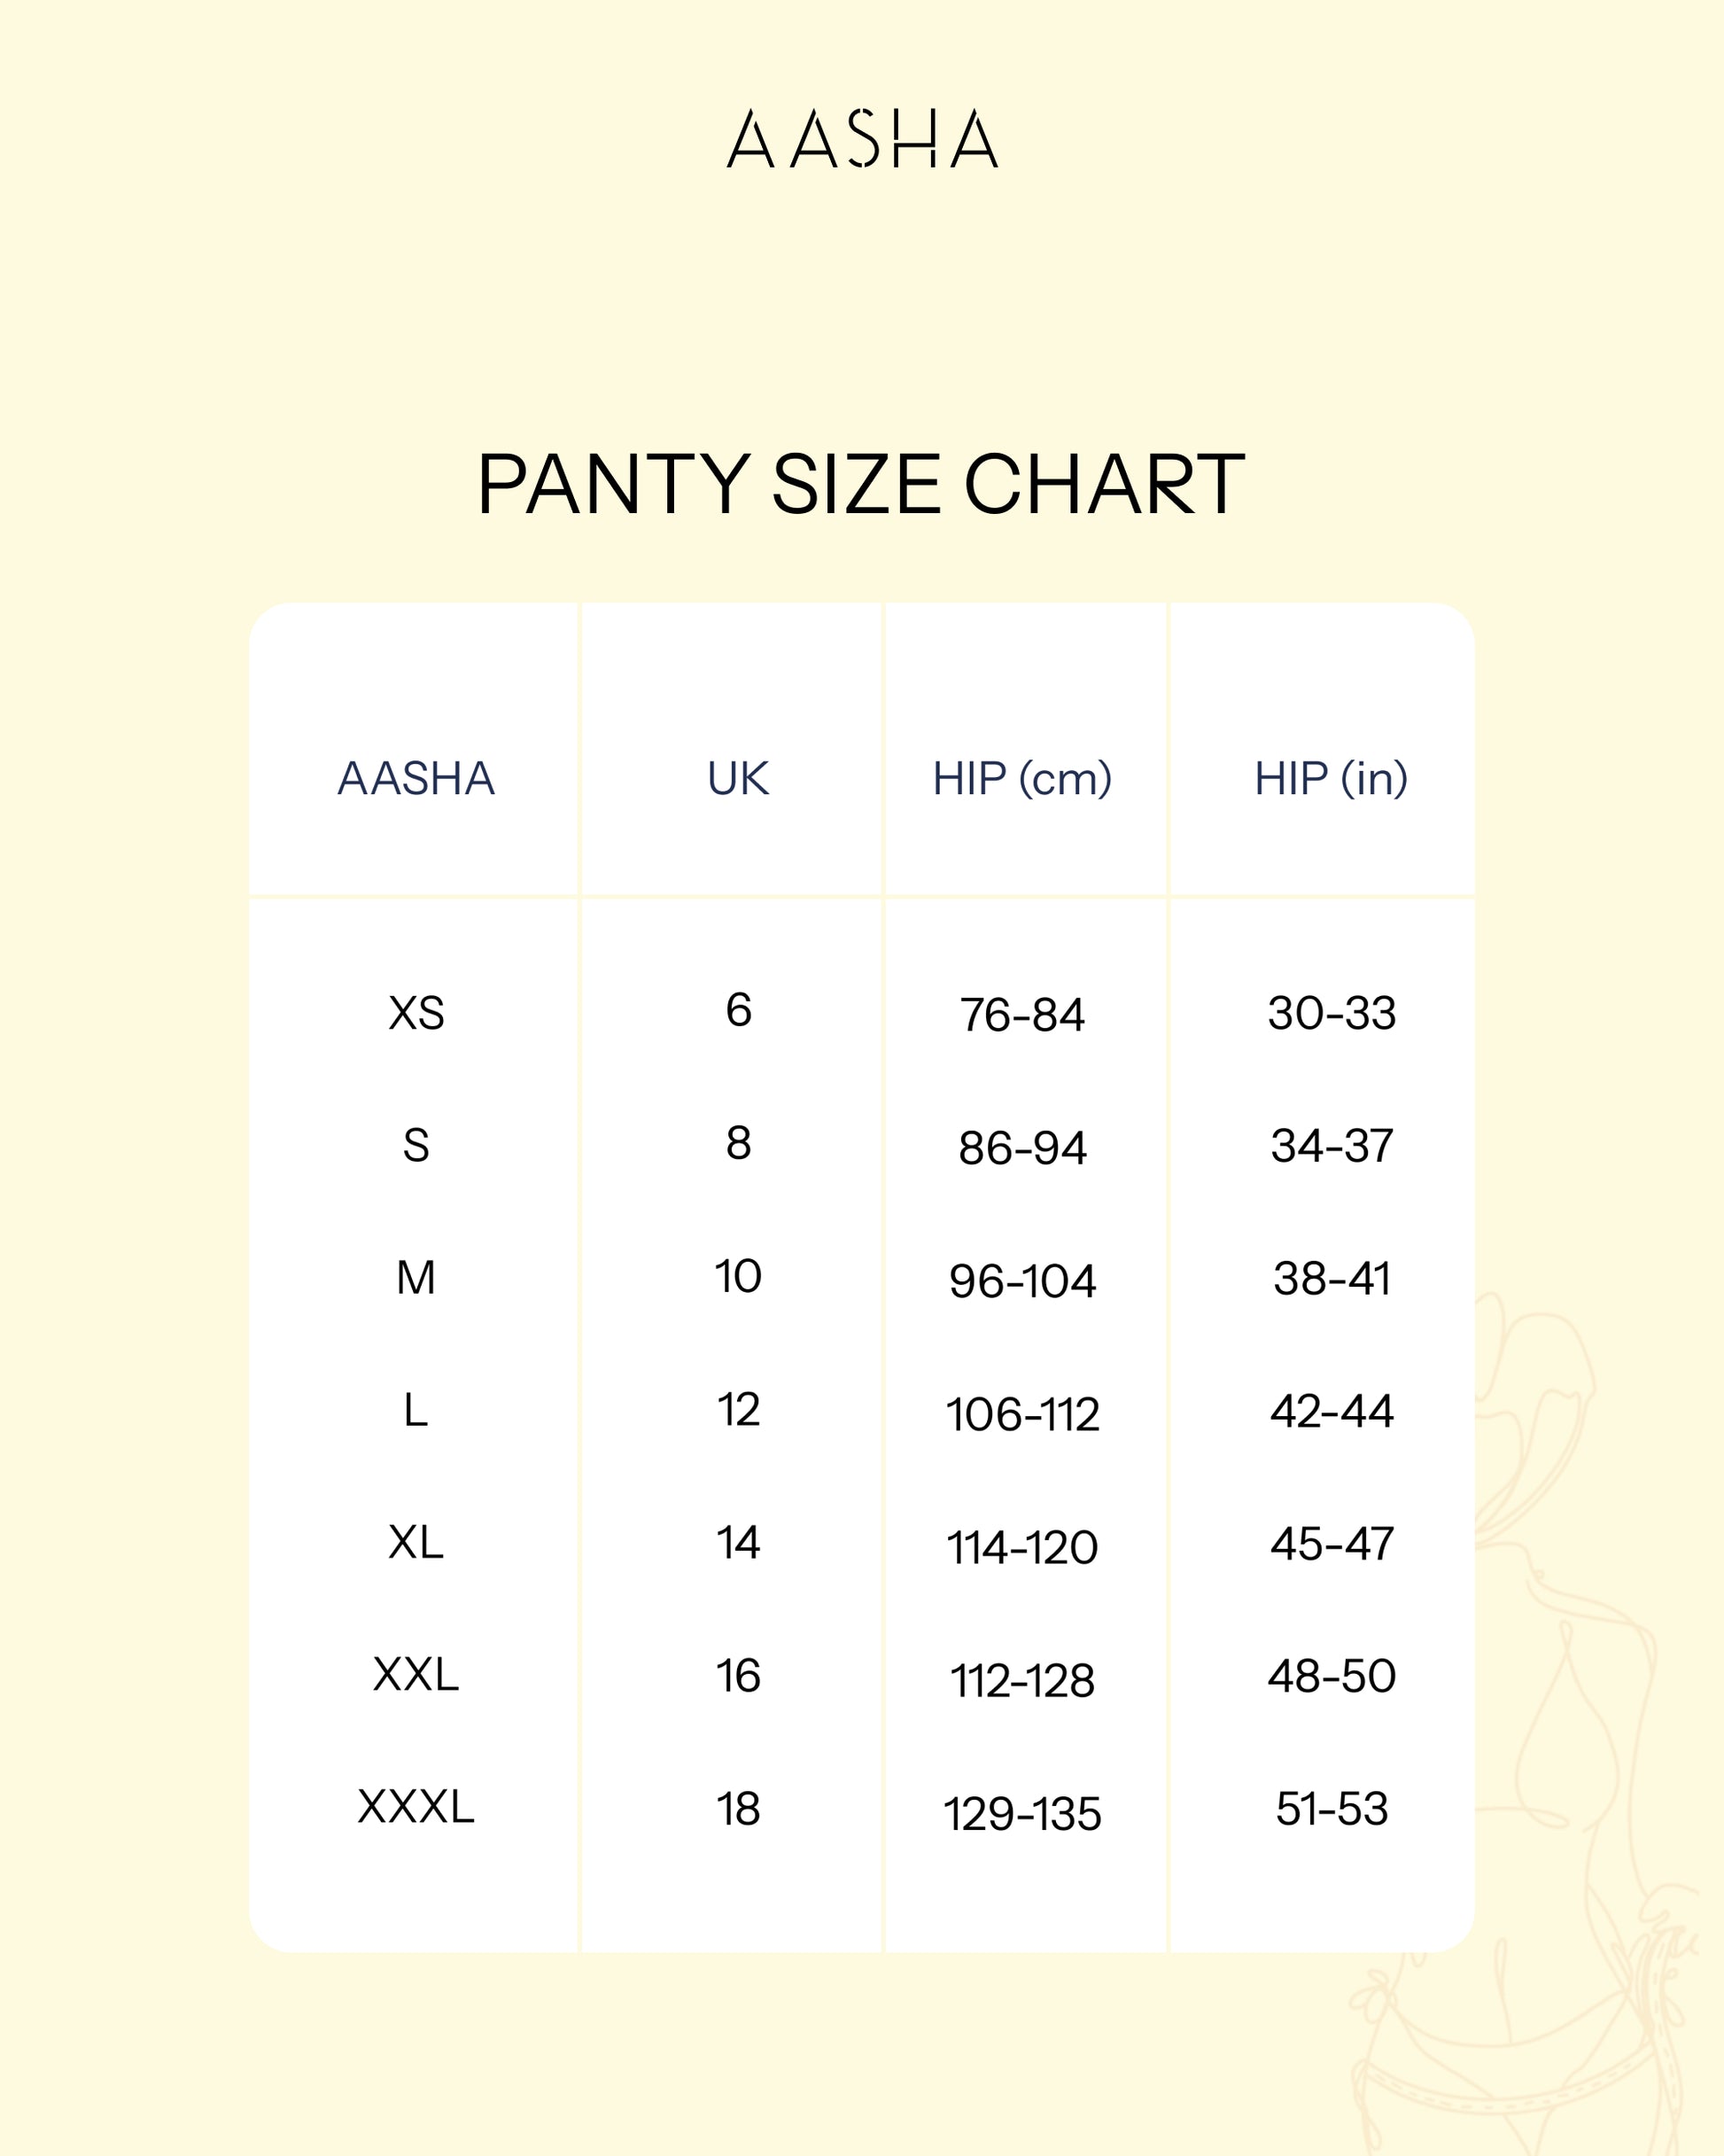Click the PANTY SIZE CHART heading
This screenshot has height=2156, width=1724.
pos(861,485)
